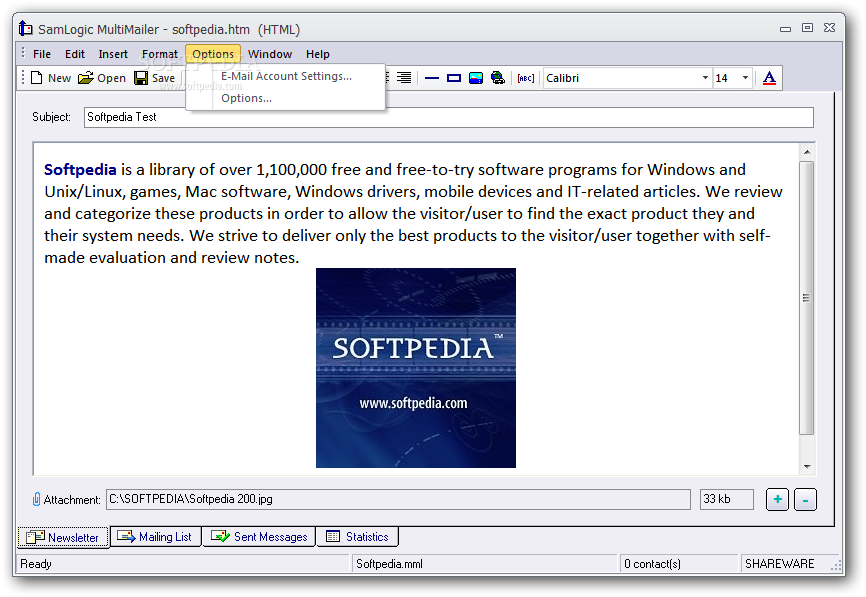Screen dimensions: 866x597
Task: Insert a horizontal line via toolbar icon
Action: [x=432, y=78]
